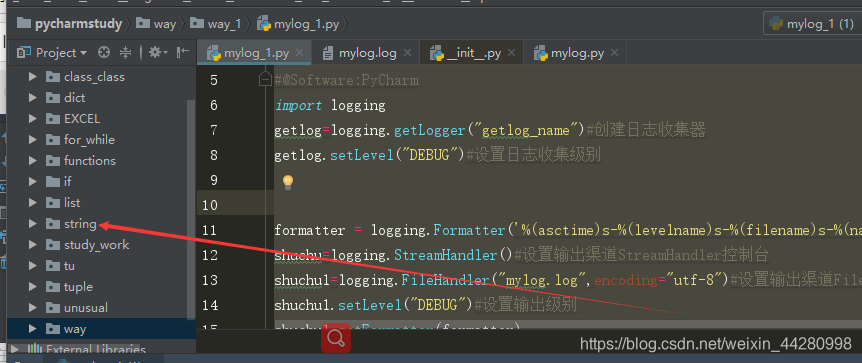This screenshot has width=862, height=363.
Task: Expand the functions folder
Action: coord(32,160)
